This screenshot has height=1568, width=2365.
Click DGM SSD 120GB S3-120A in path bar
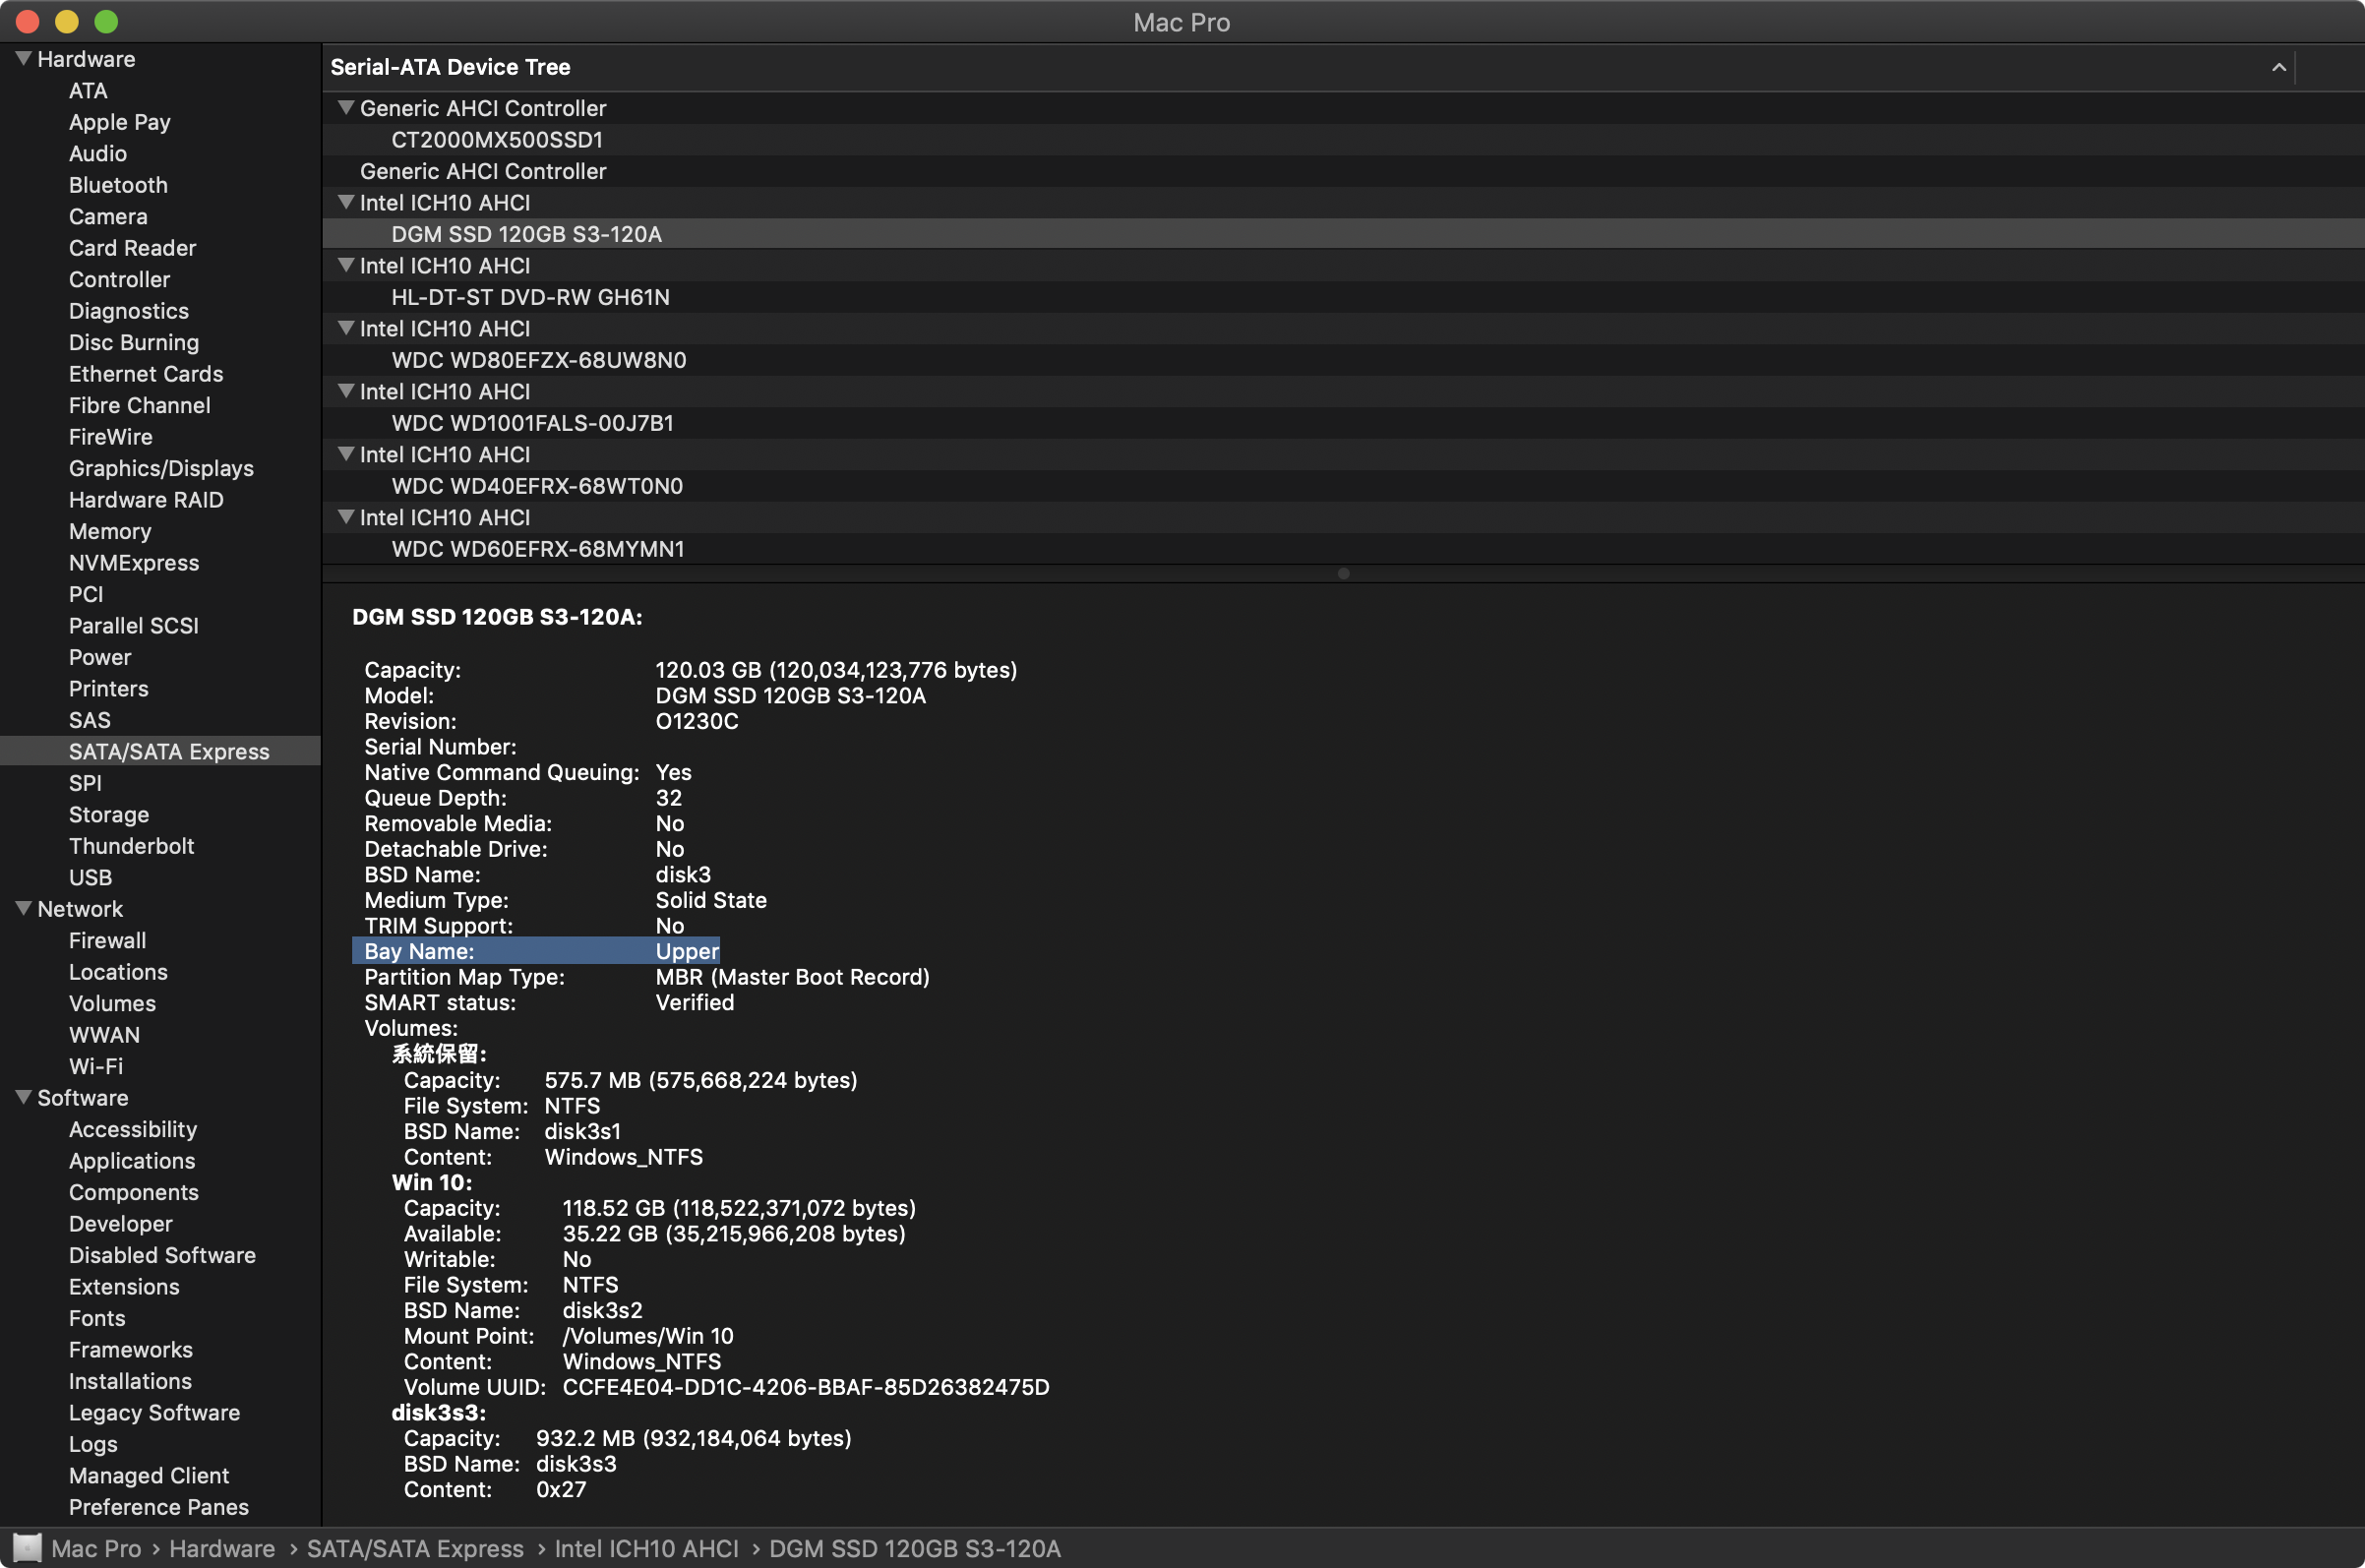[x=914, y=1549]
